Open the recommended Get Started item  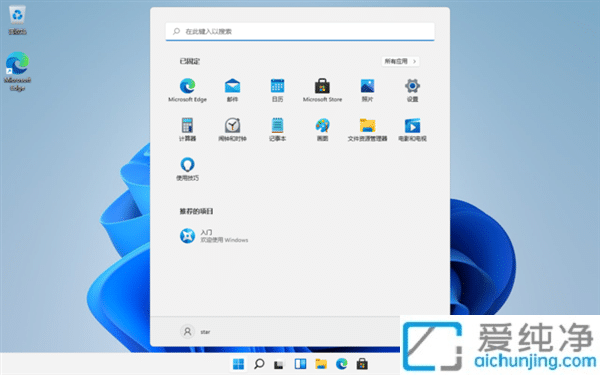pos(214,236)
